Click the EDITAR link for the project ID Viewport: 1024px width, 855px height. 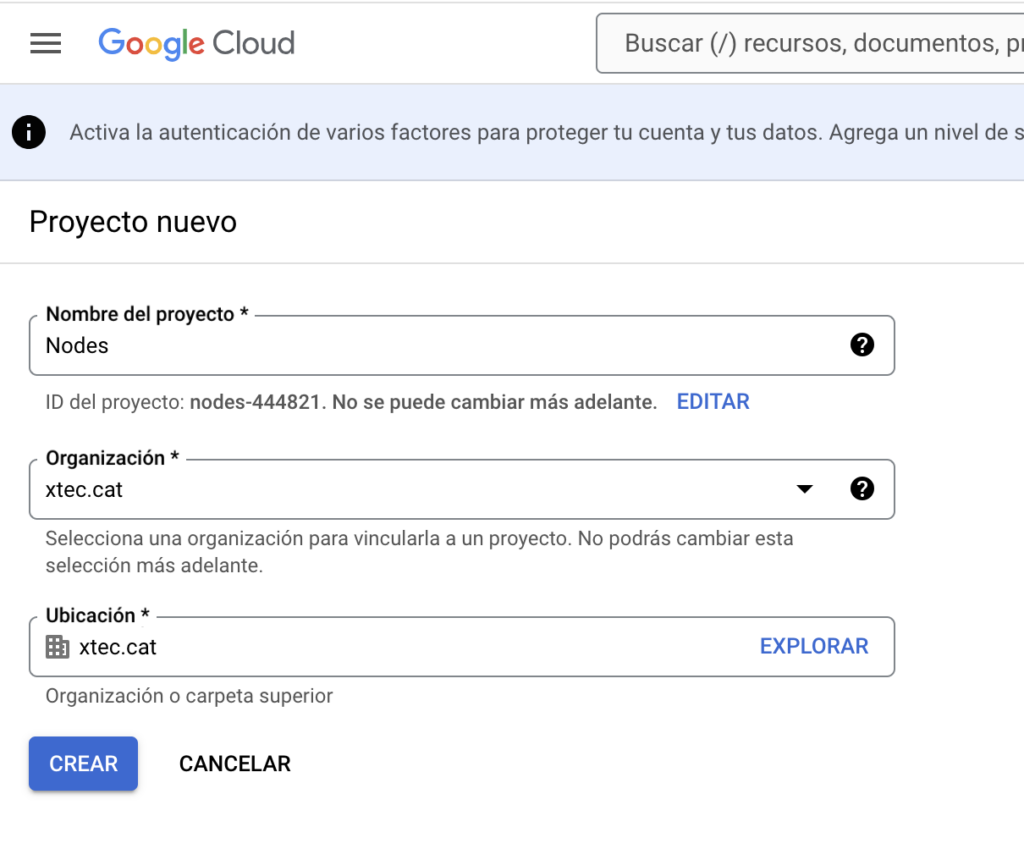click(x=713, y=402)
